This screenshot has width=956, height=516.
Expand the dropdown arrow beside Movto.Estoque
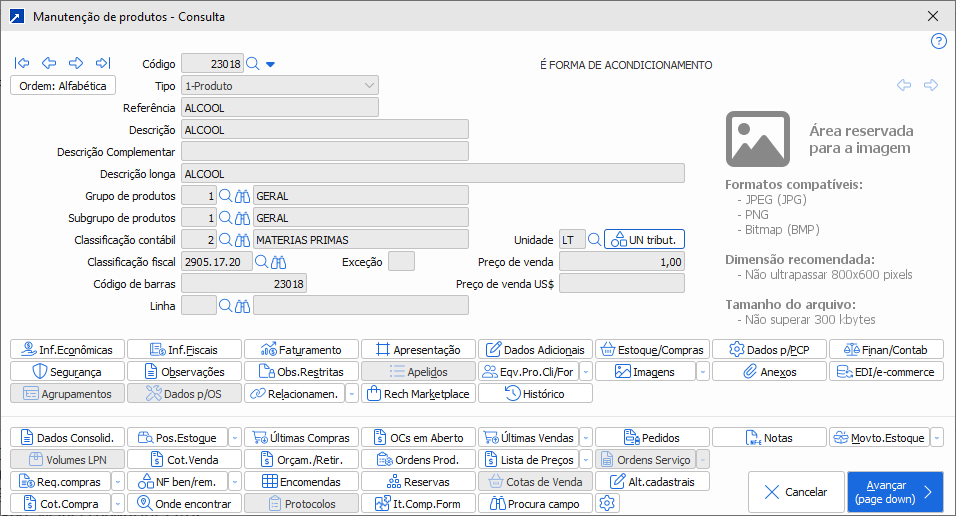coord(936,437)
